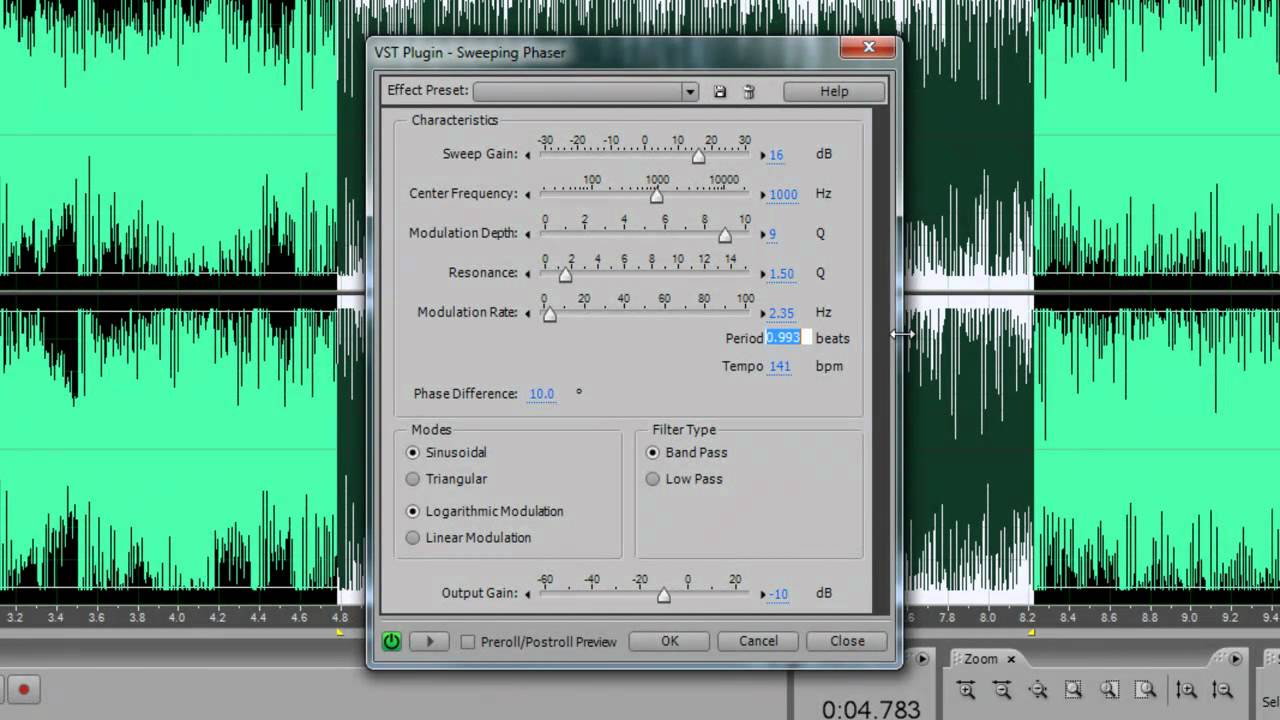Click the Modulation Depth slider handle
This screenshot has width=1280, height=720.
[725, 235]
